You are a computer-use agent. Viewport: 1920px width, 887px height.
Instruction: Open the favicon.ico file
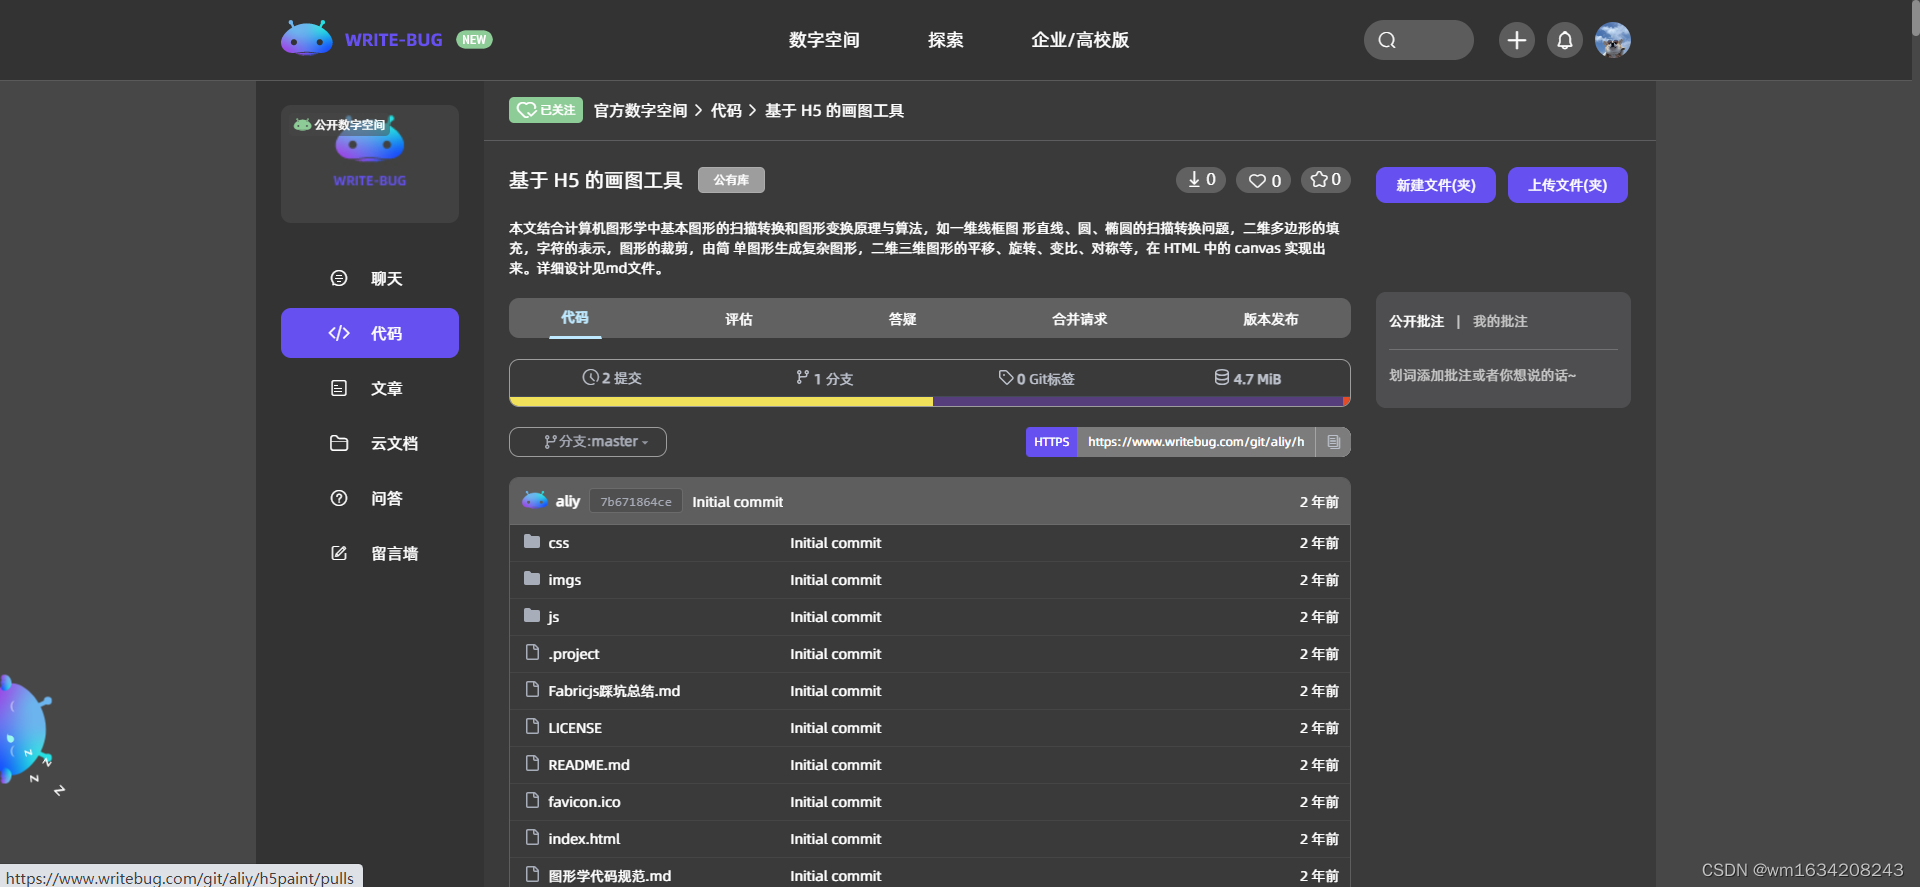tap(584, 802)
